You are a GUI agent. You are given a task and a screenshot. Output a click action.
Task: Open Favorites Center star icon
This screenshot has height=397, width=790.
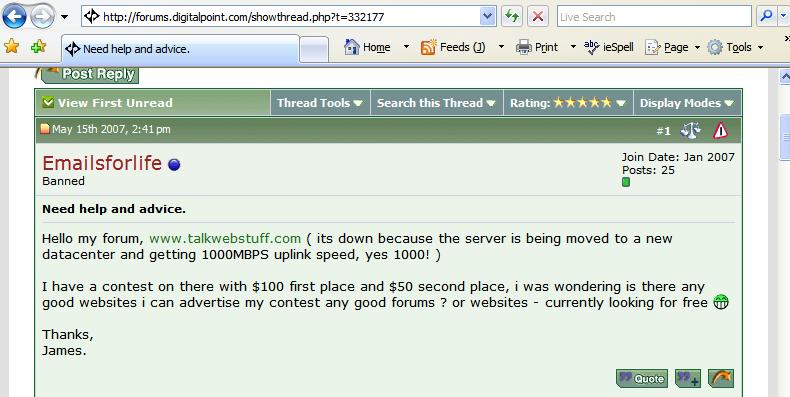[x=12, y=47]
